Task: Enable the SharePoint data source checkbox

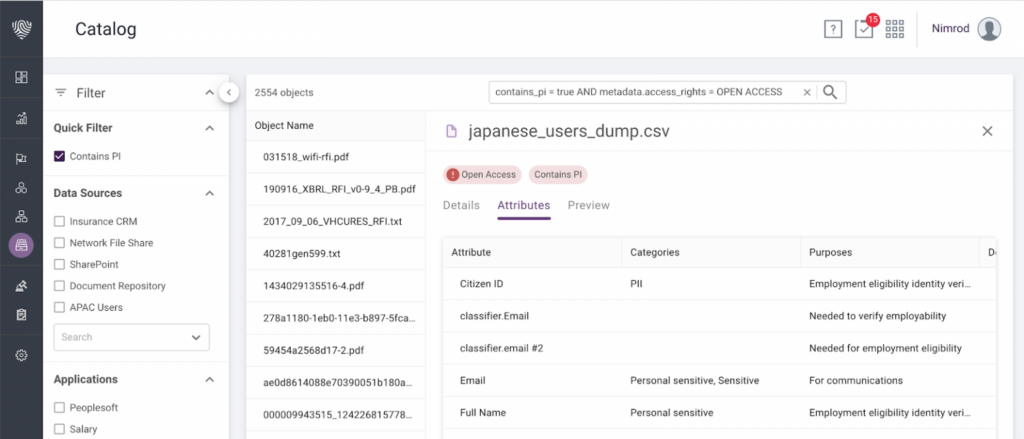Action: pyautogui.click(x=60, y=264)
